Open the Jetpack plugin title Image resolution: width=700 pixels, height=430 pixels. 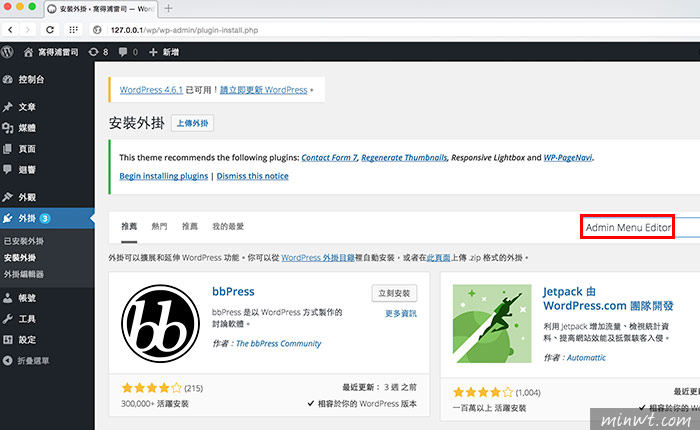pyautogui.click(x=608, y=299)
